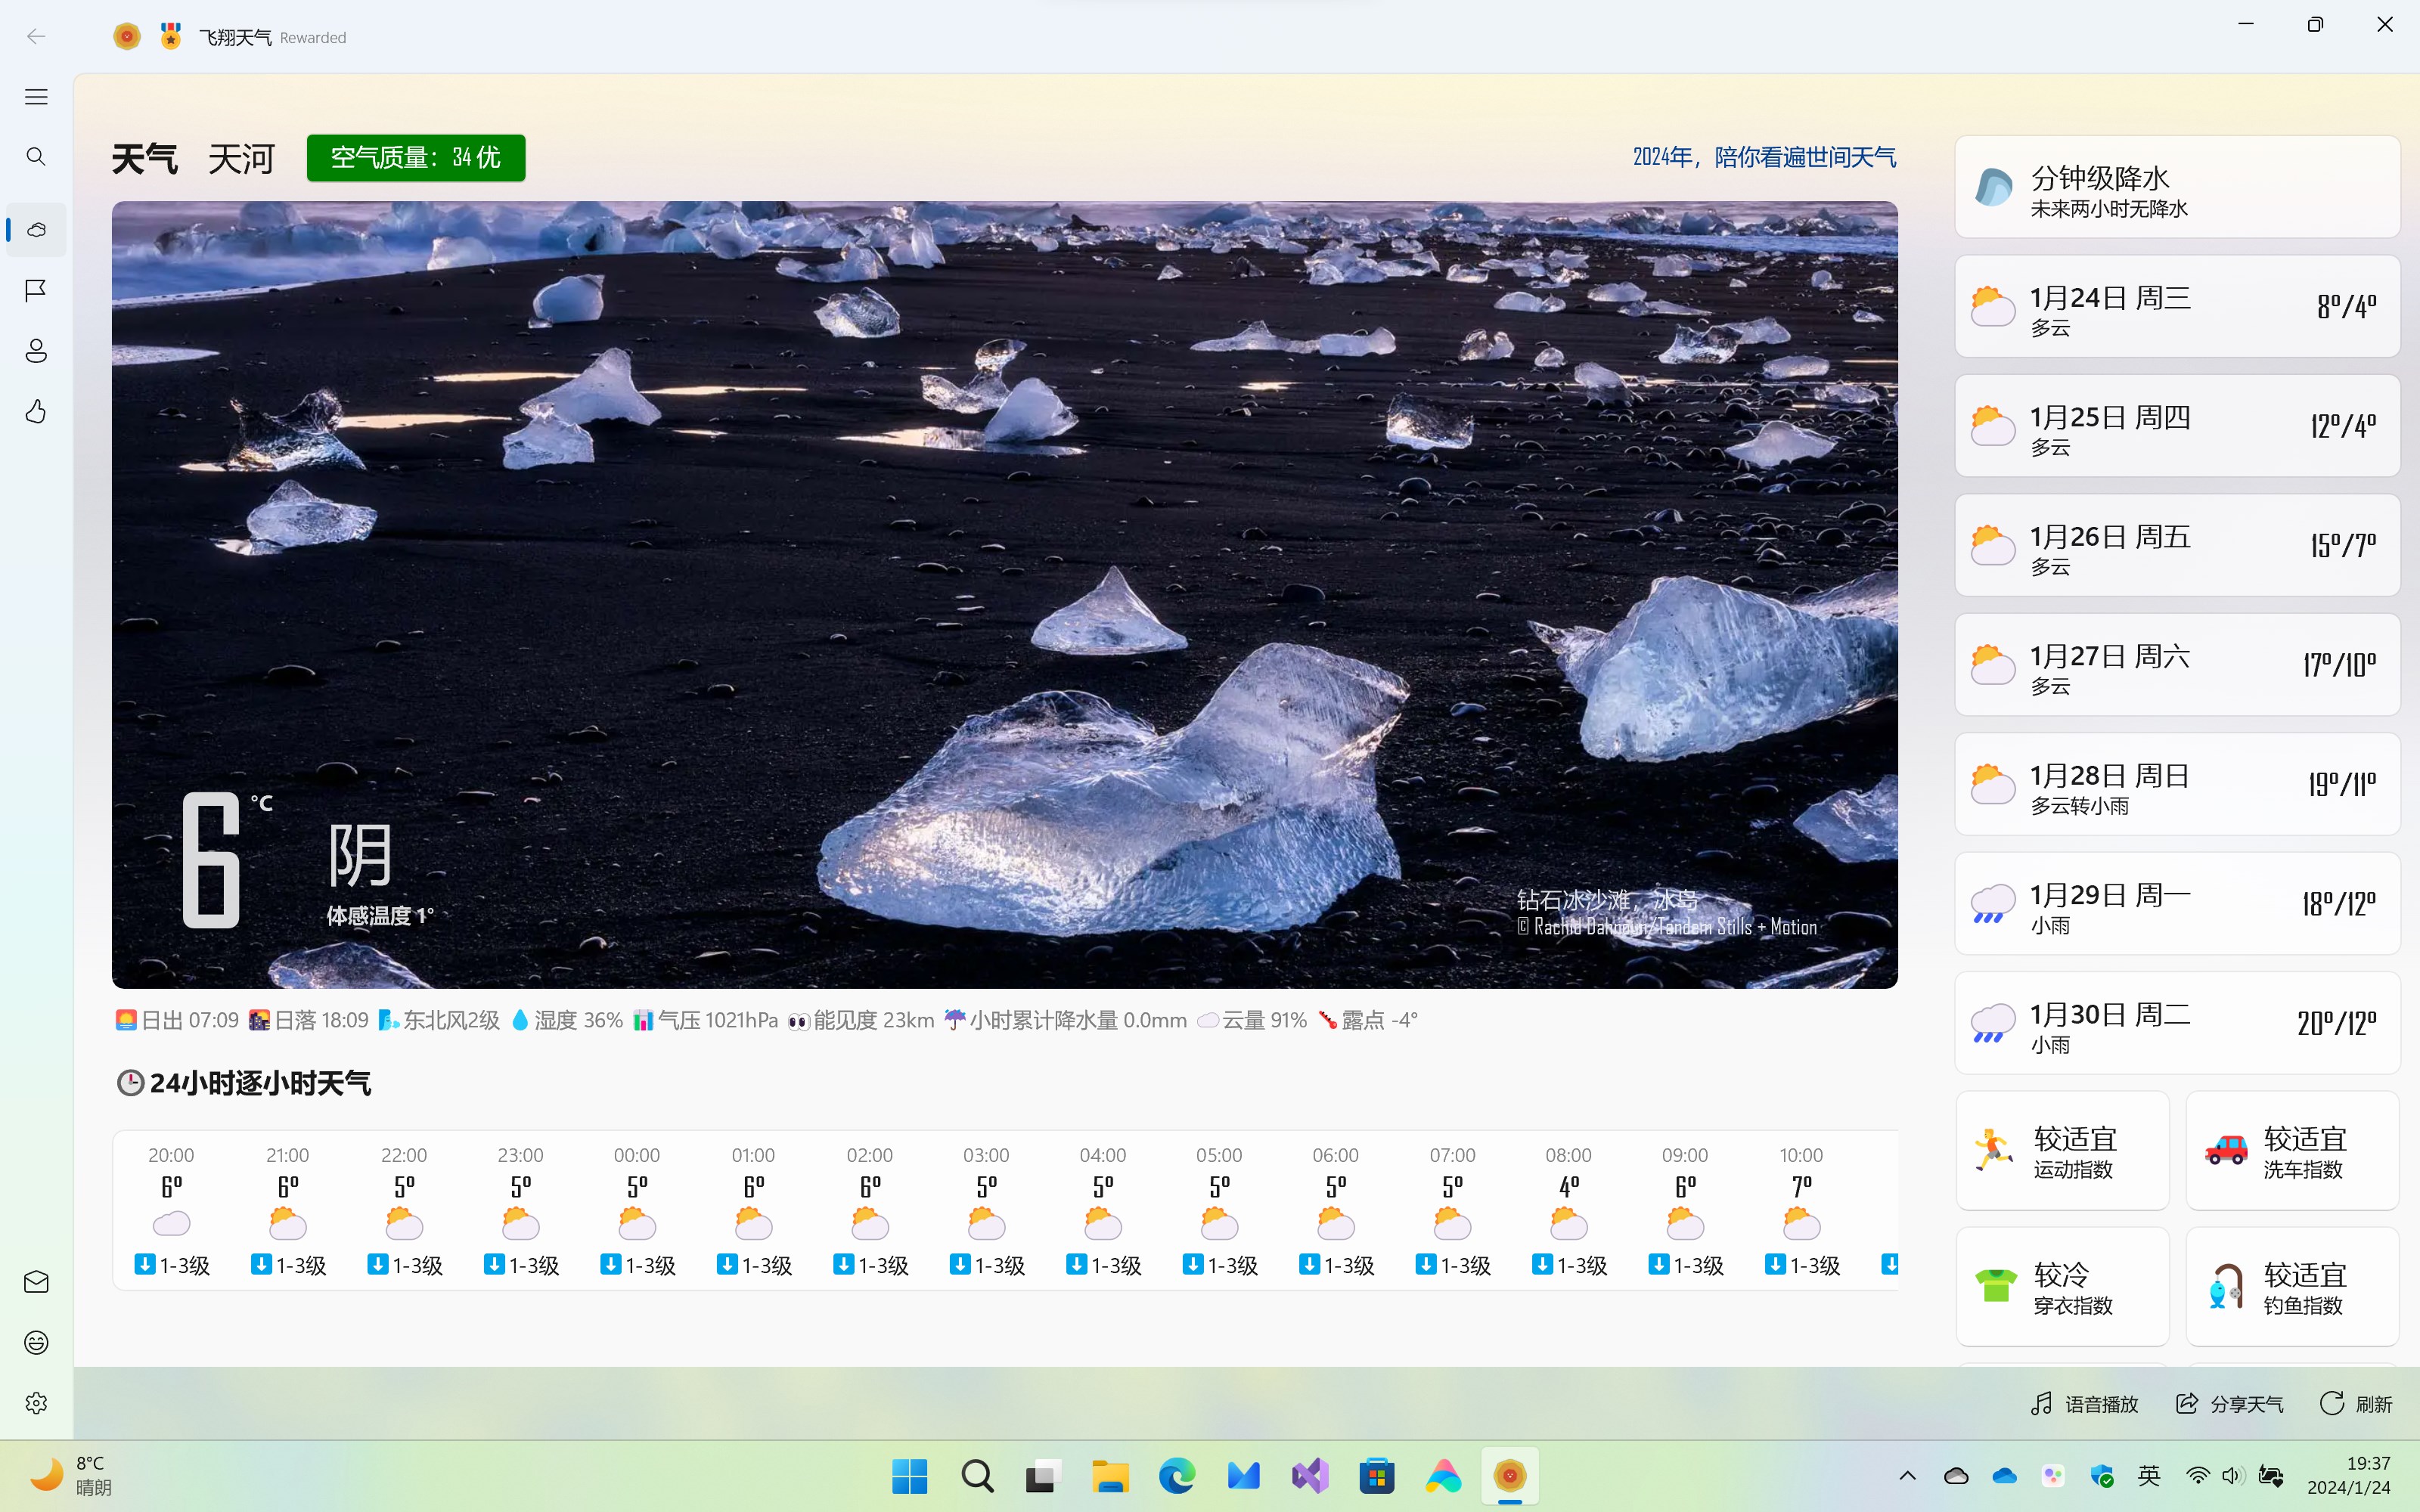Image resolution: width=2420 pixels, height=1512 pixels.
Task: Click the air quality 34 优 badge
Action: coord(415,158)
